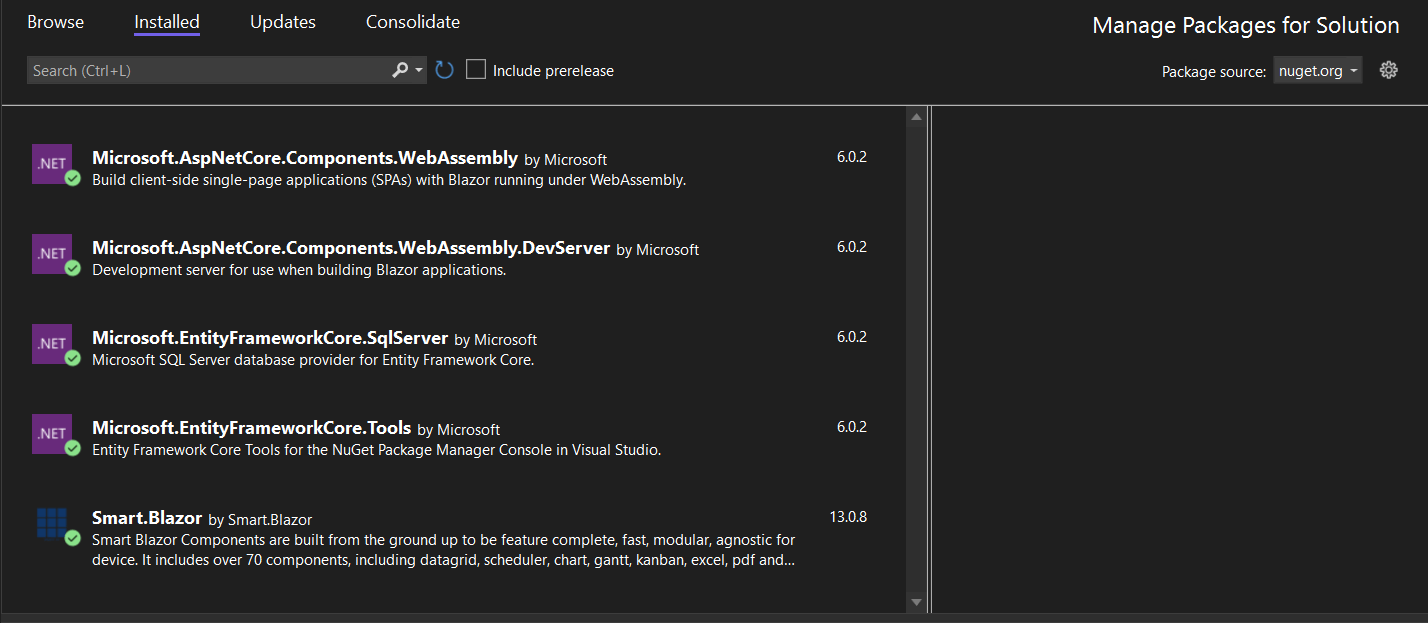This screenshot has width=1428, height=623.
Task: Click scrollbar down arrow in package list
Action: click(x=916, y=602)
